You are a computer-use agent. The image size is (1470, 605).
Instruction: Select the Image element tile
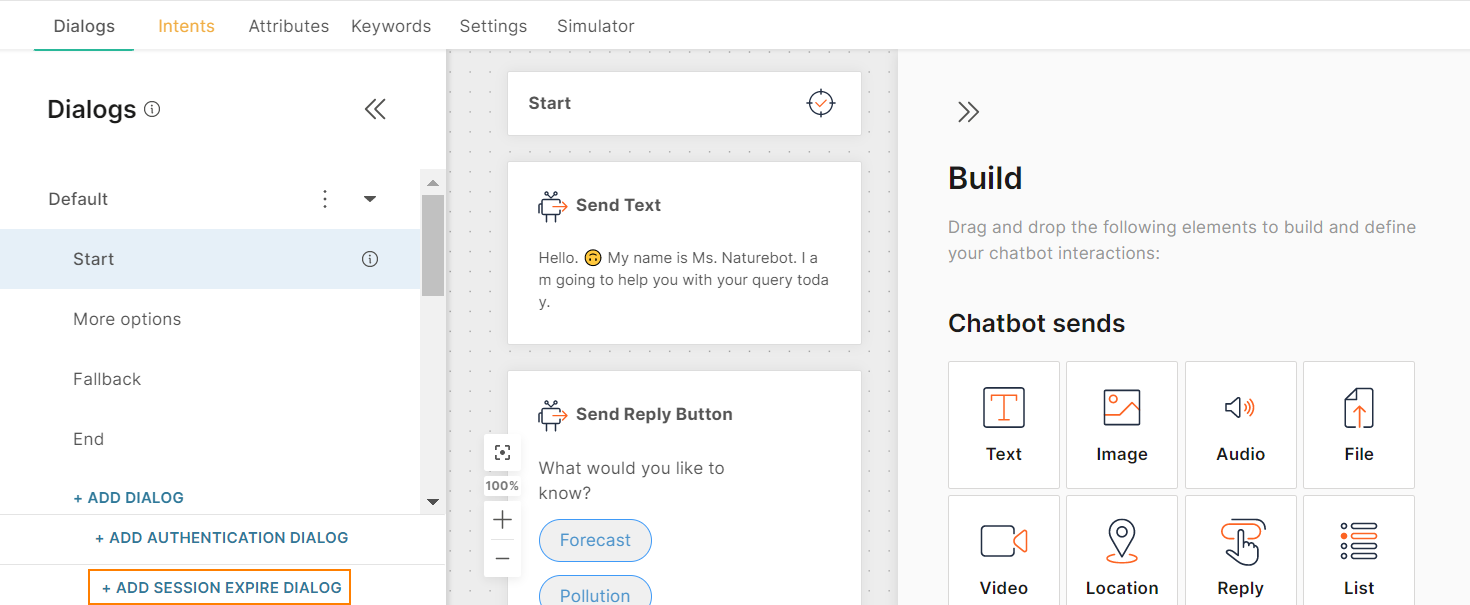click(x=1121, y=425)
